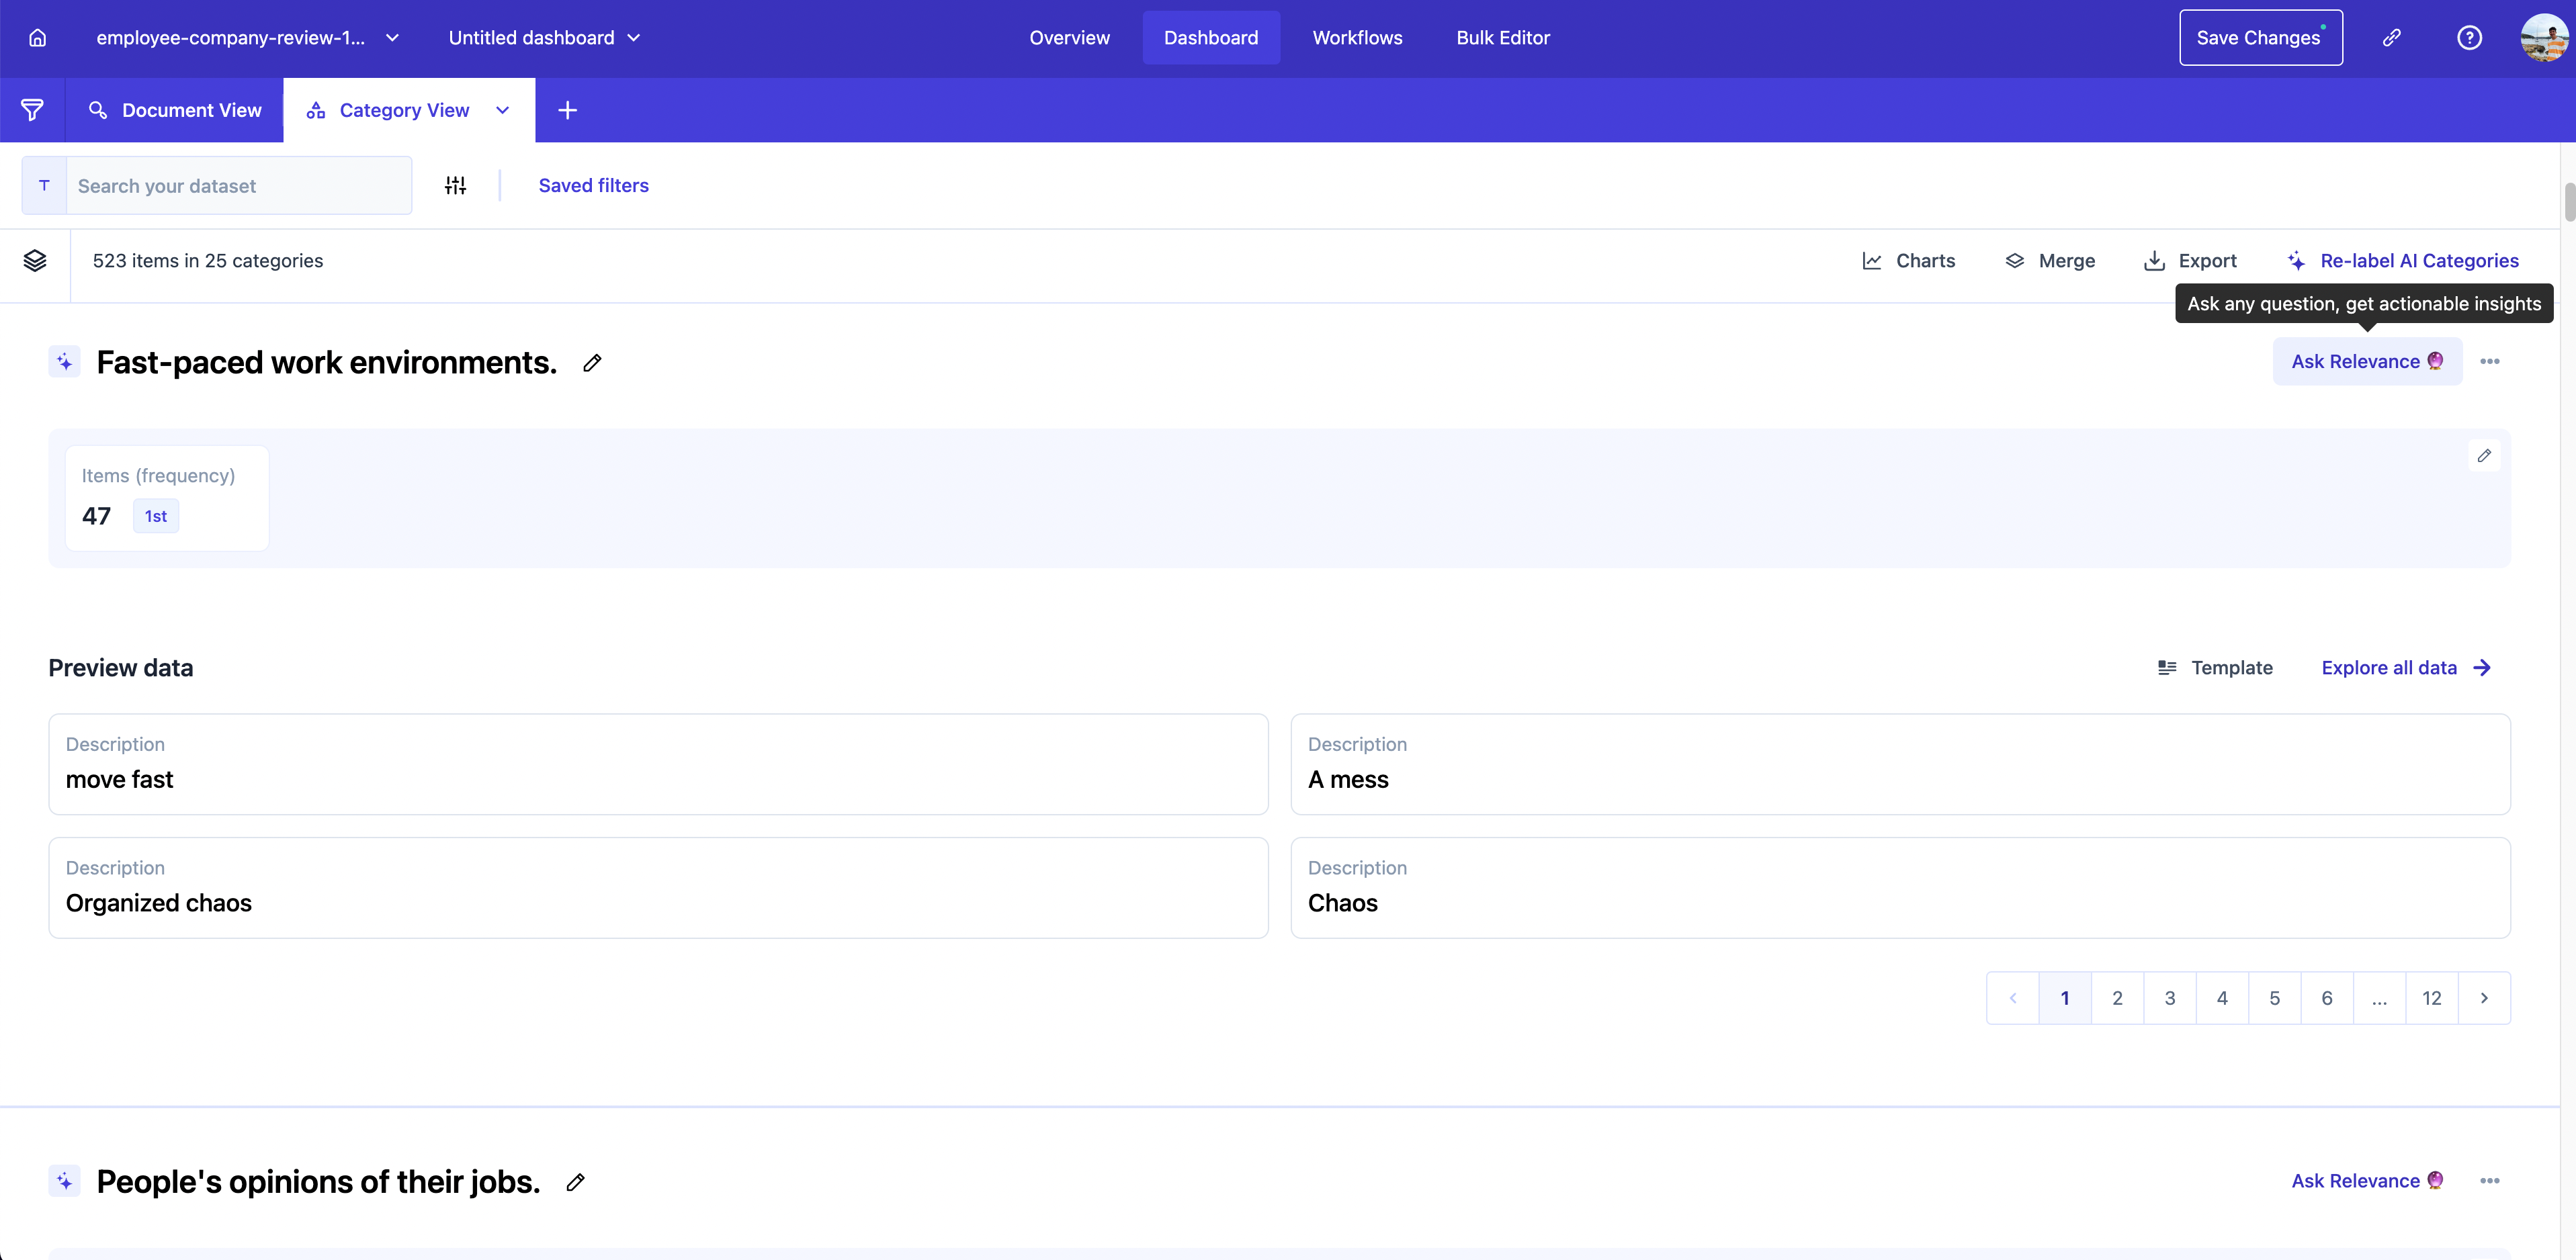2576x1260 pixels.
Task: Go to page 3 of preview data
Action: pos(2169,998)
